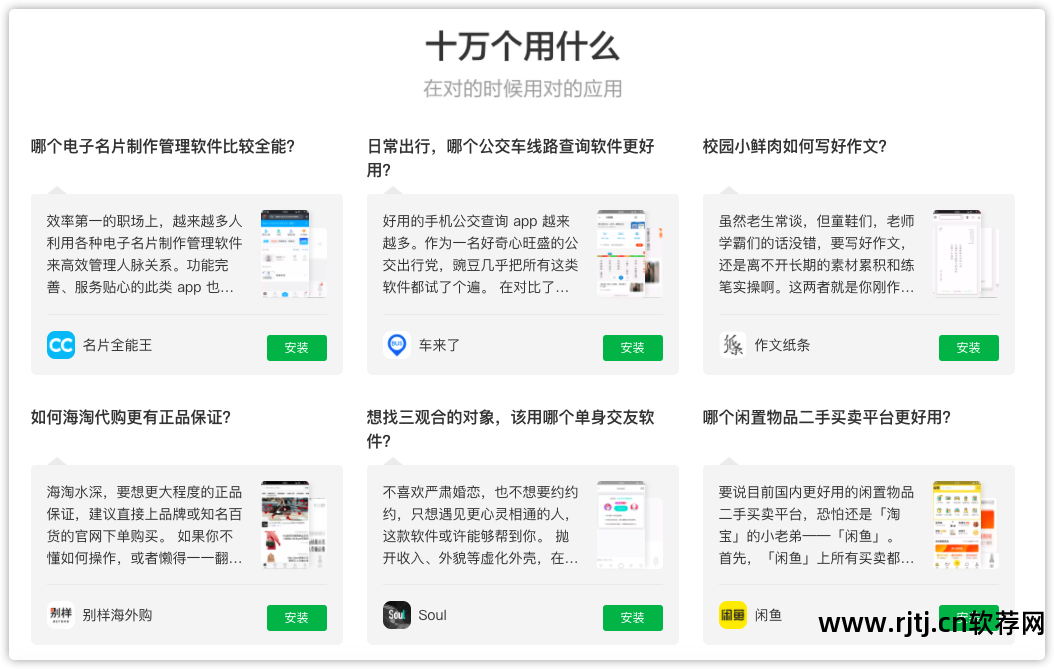Open question 哪个闲置物品二手买卖平台更好用?
Image resolution: width=1054 pixels, height=669 pixels.
(x=827, y=418)
